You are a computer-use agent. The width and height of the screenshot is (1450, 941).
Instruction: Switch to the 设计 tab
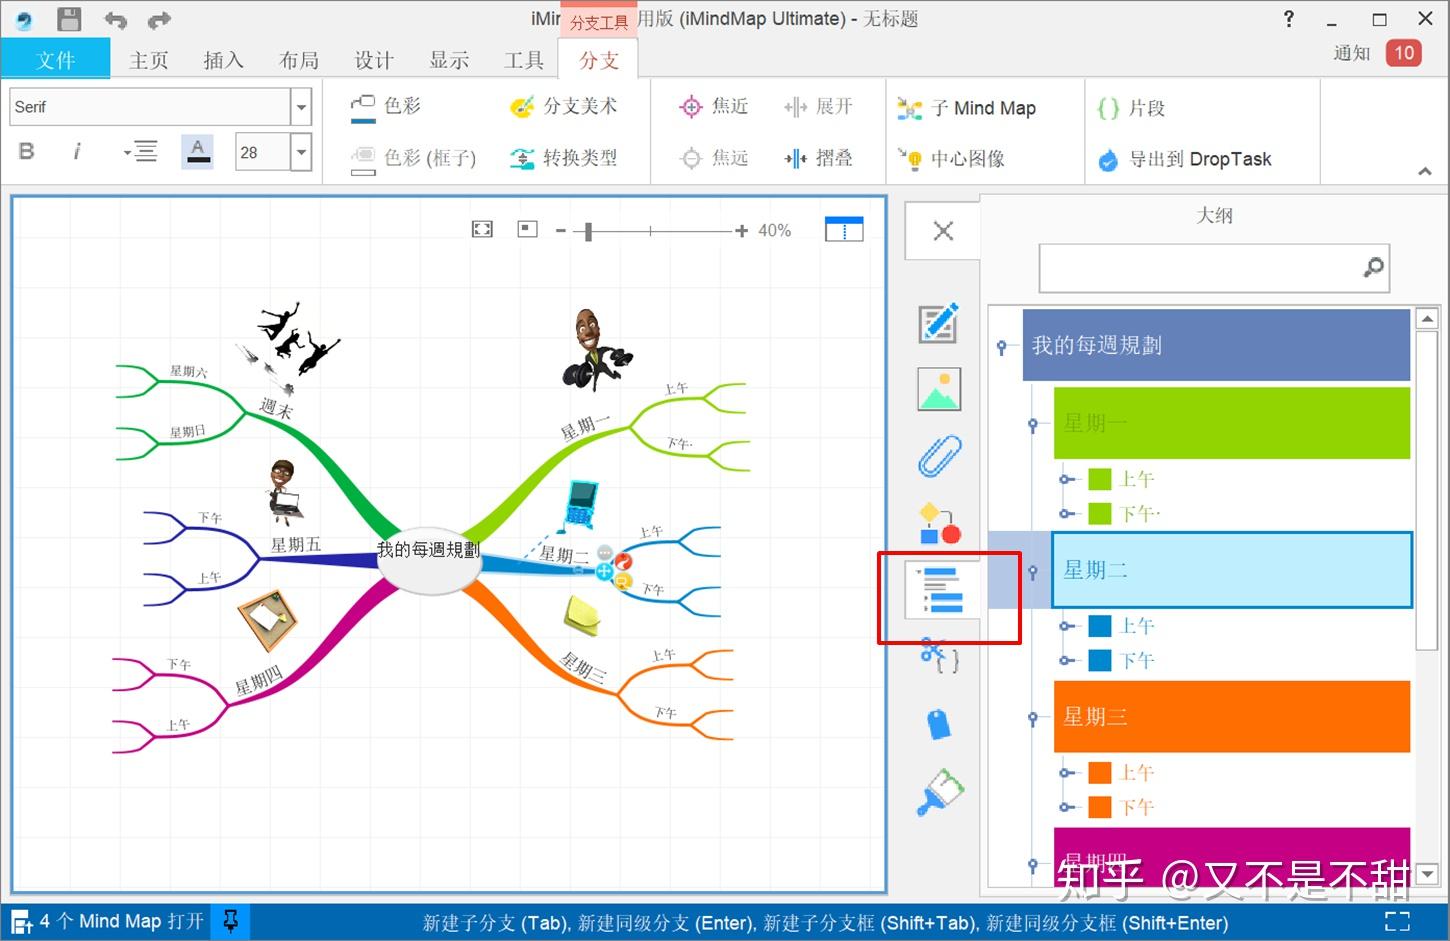374,60
